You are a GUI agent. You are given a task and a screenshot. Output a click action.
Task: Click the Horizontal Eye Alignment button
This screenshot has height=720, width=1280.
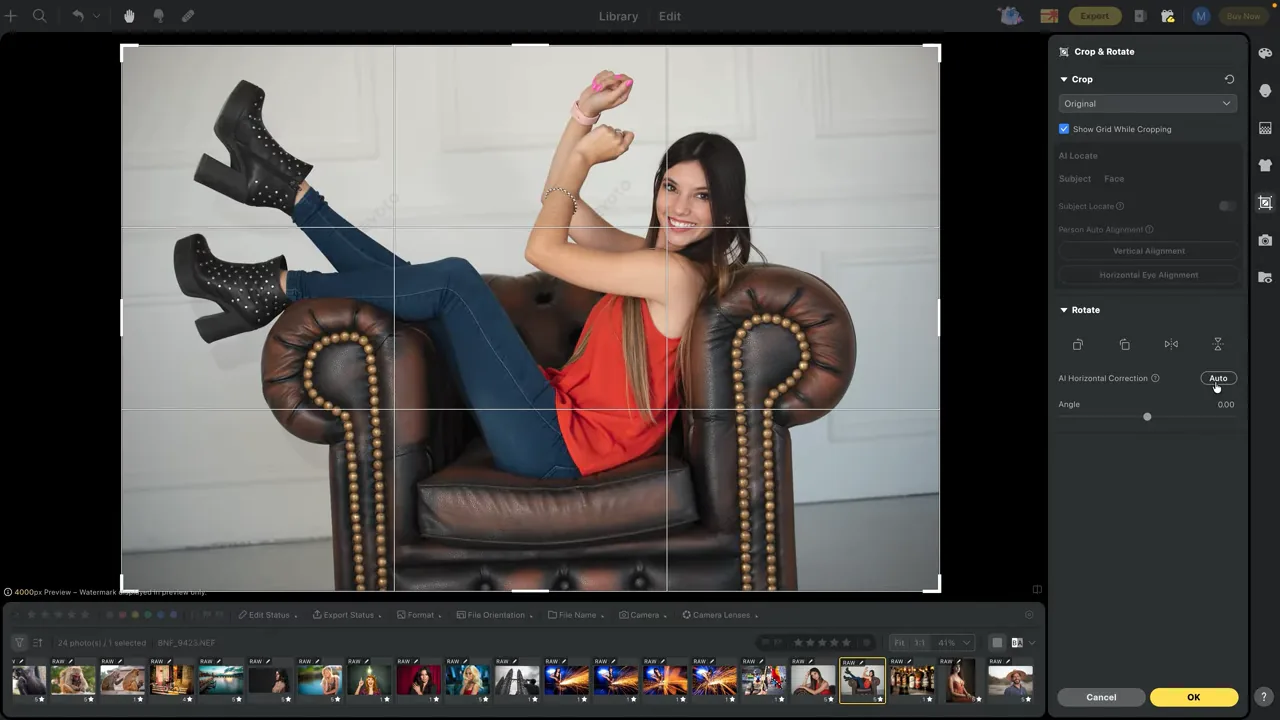pyautogui.click(x=1148, y=275)
